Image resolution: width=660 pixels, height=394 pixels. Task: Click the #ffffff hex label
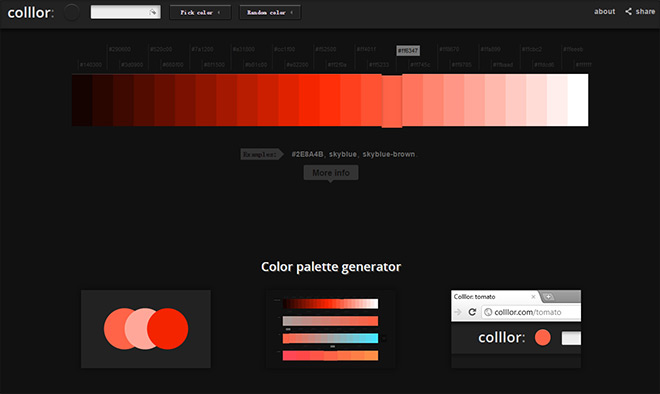pyautogui.click(x=583, y=65)
